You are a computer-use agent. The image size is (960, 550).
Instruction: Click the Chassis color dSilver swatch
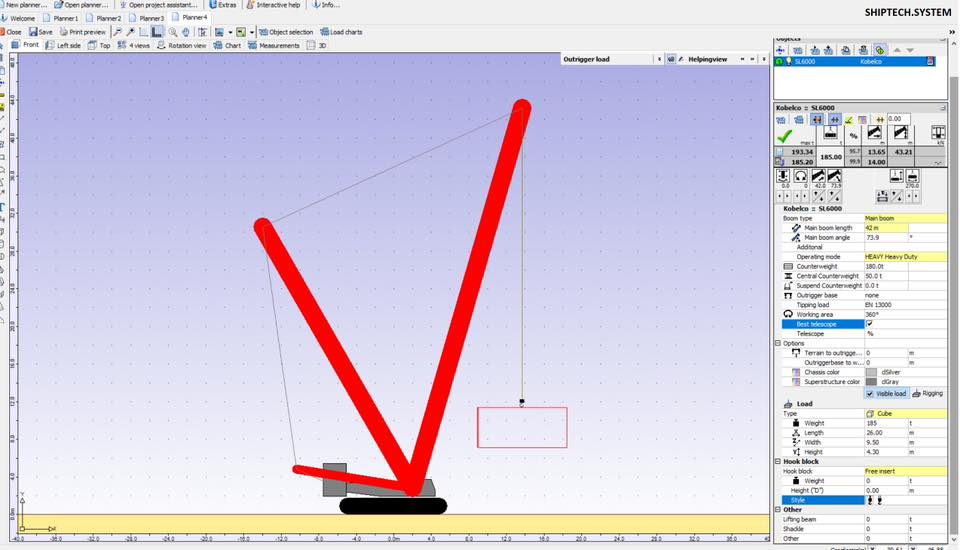pos(871,372)
